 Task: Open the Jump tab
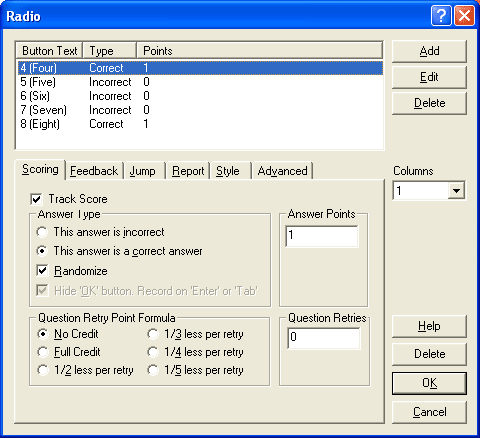143,171
